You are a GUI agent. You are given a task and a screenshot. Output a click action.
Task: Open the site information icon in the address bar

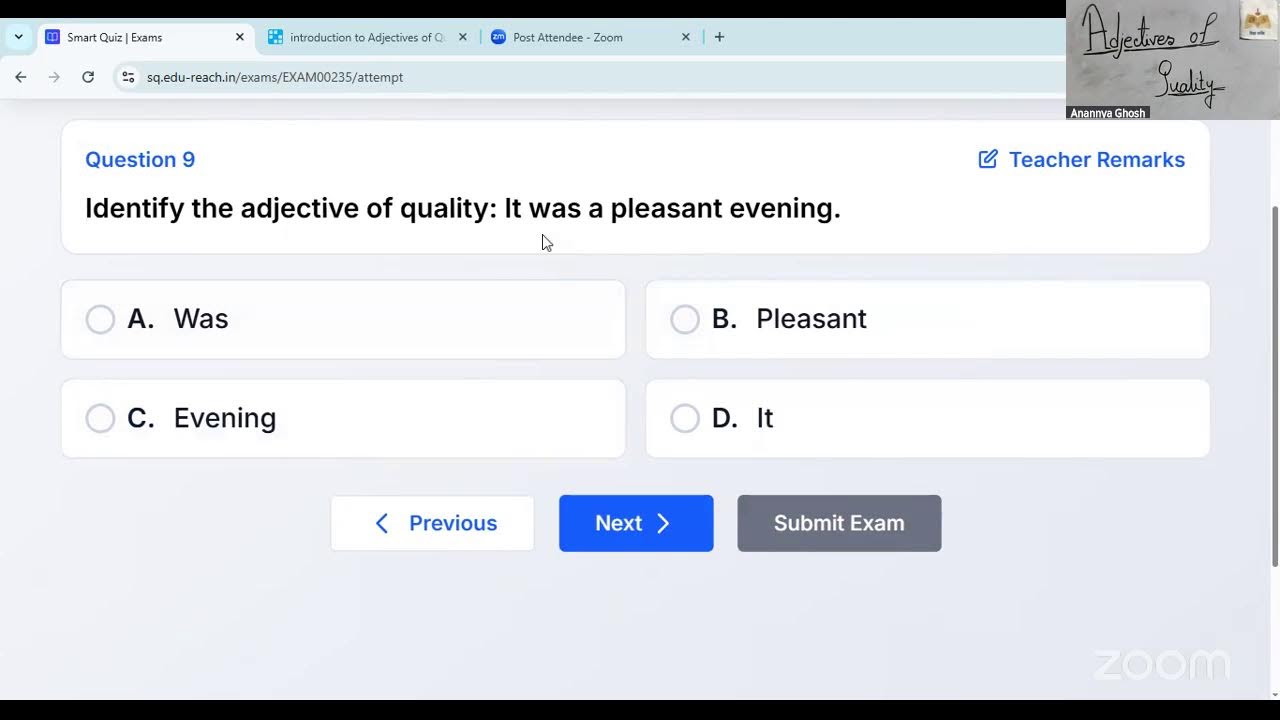pos(127,77)
